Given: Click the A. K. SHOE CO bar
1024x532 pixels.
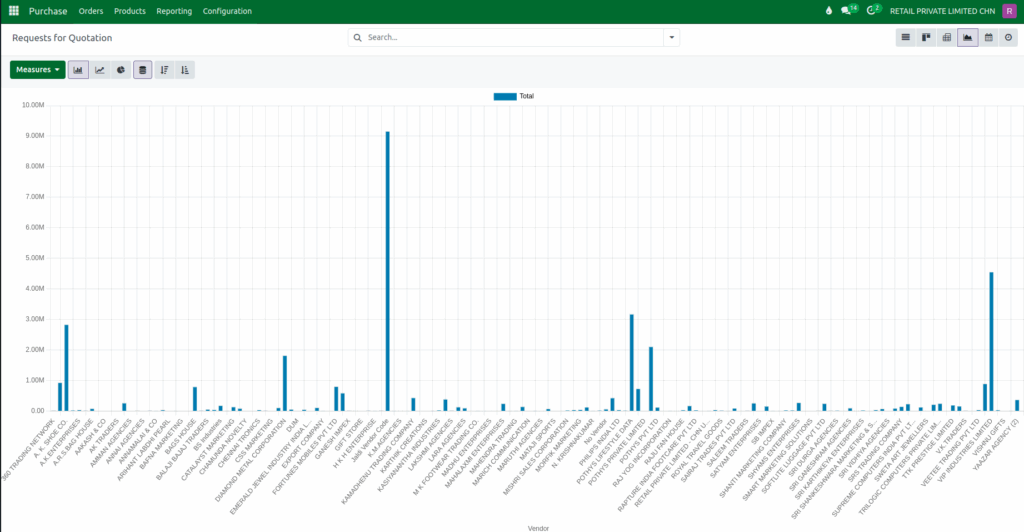Looking at the screenshot, I should (67, 368).
